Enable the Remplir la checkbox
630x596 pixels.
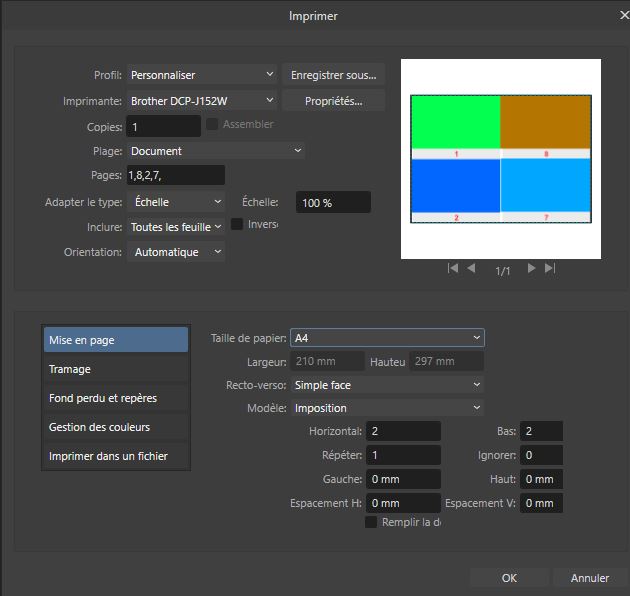(371, 522)
